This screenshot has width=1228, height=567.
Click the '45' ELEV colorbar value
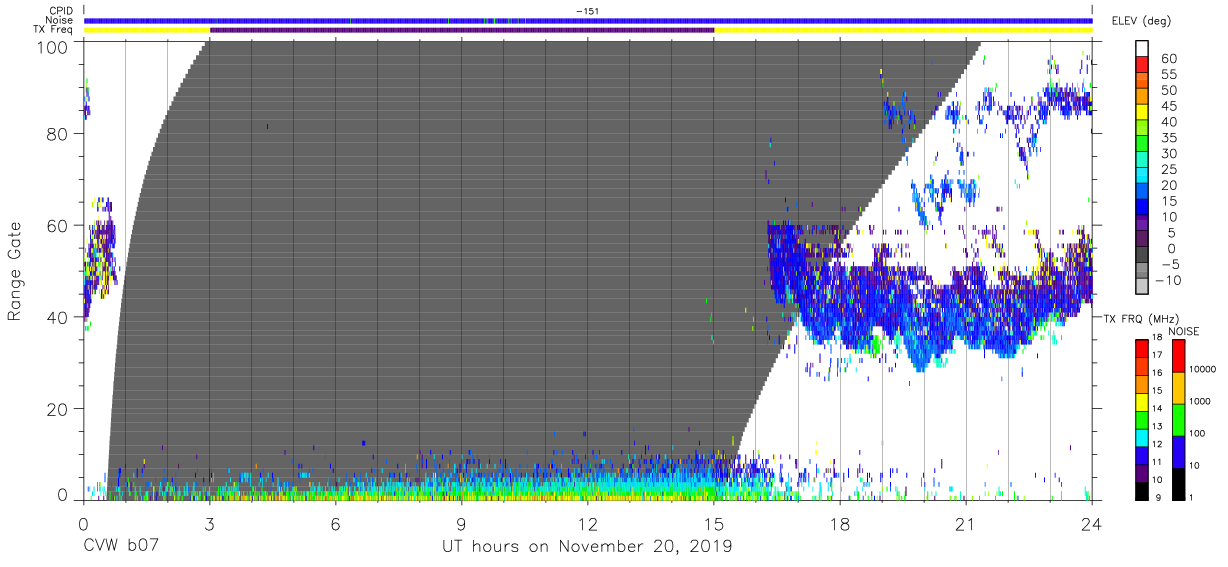pyautogui.click(x=1168, y=107)
